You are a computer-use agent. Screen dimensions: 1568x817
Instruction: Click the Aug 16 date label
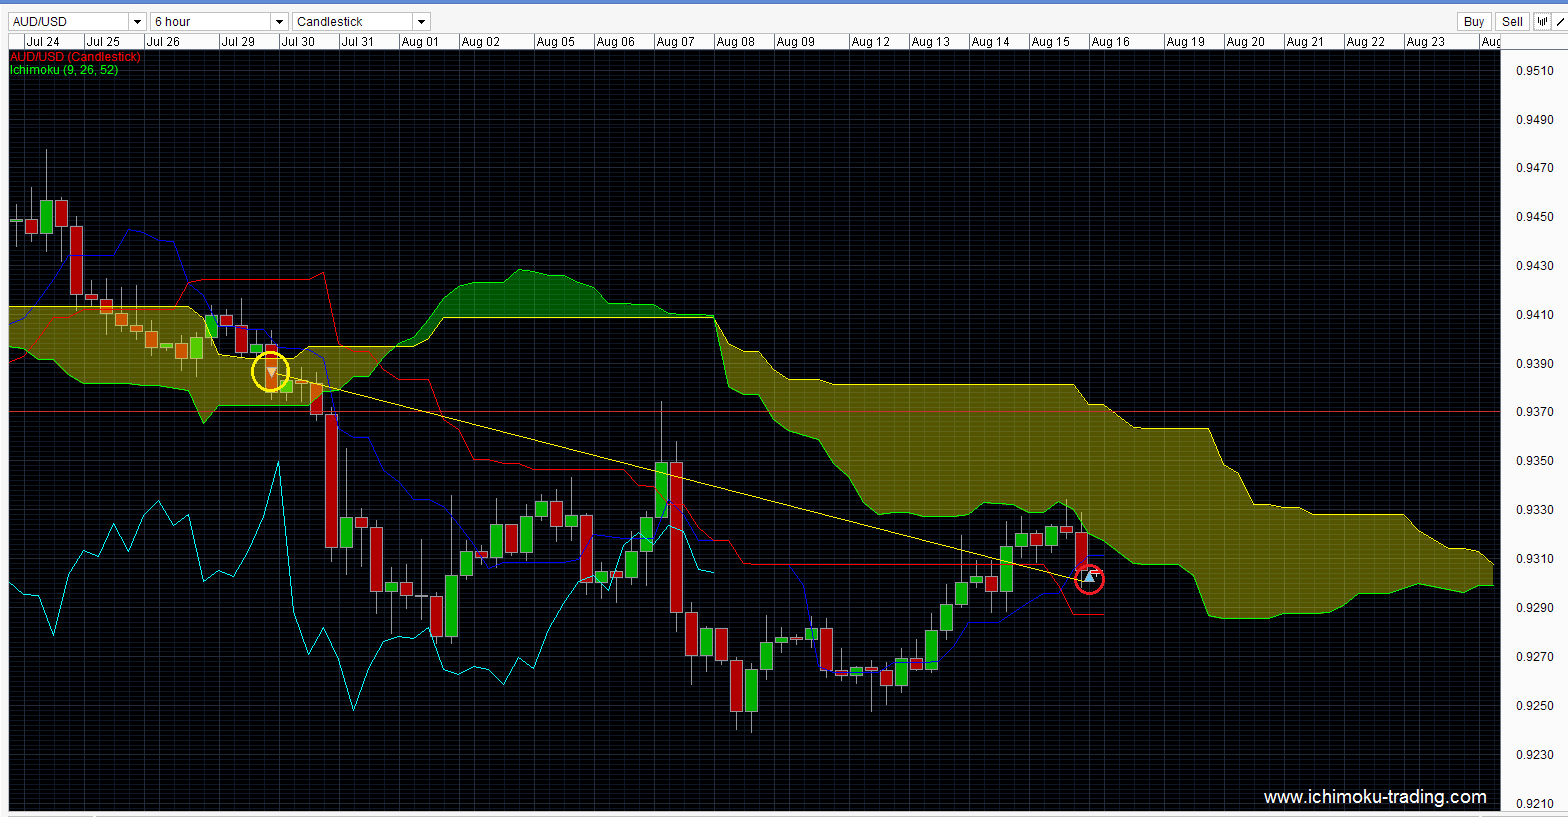(x=1110, y=42)
